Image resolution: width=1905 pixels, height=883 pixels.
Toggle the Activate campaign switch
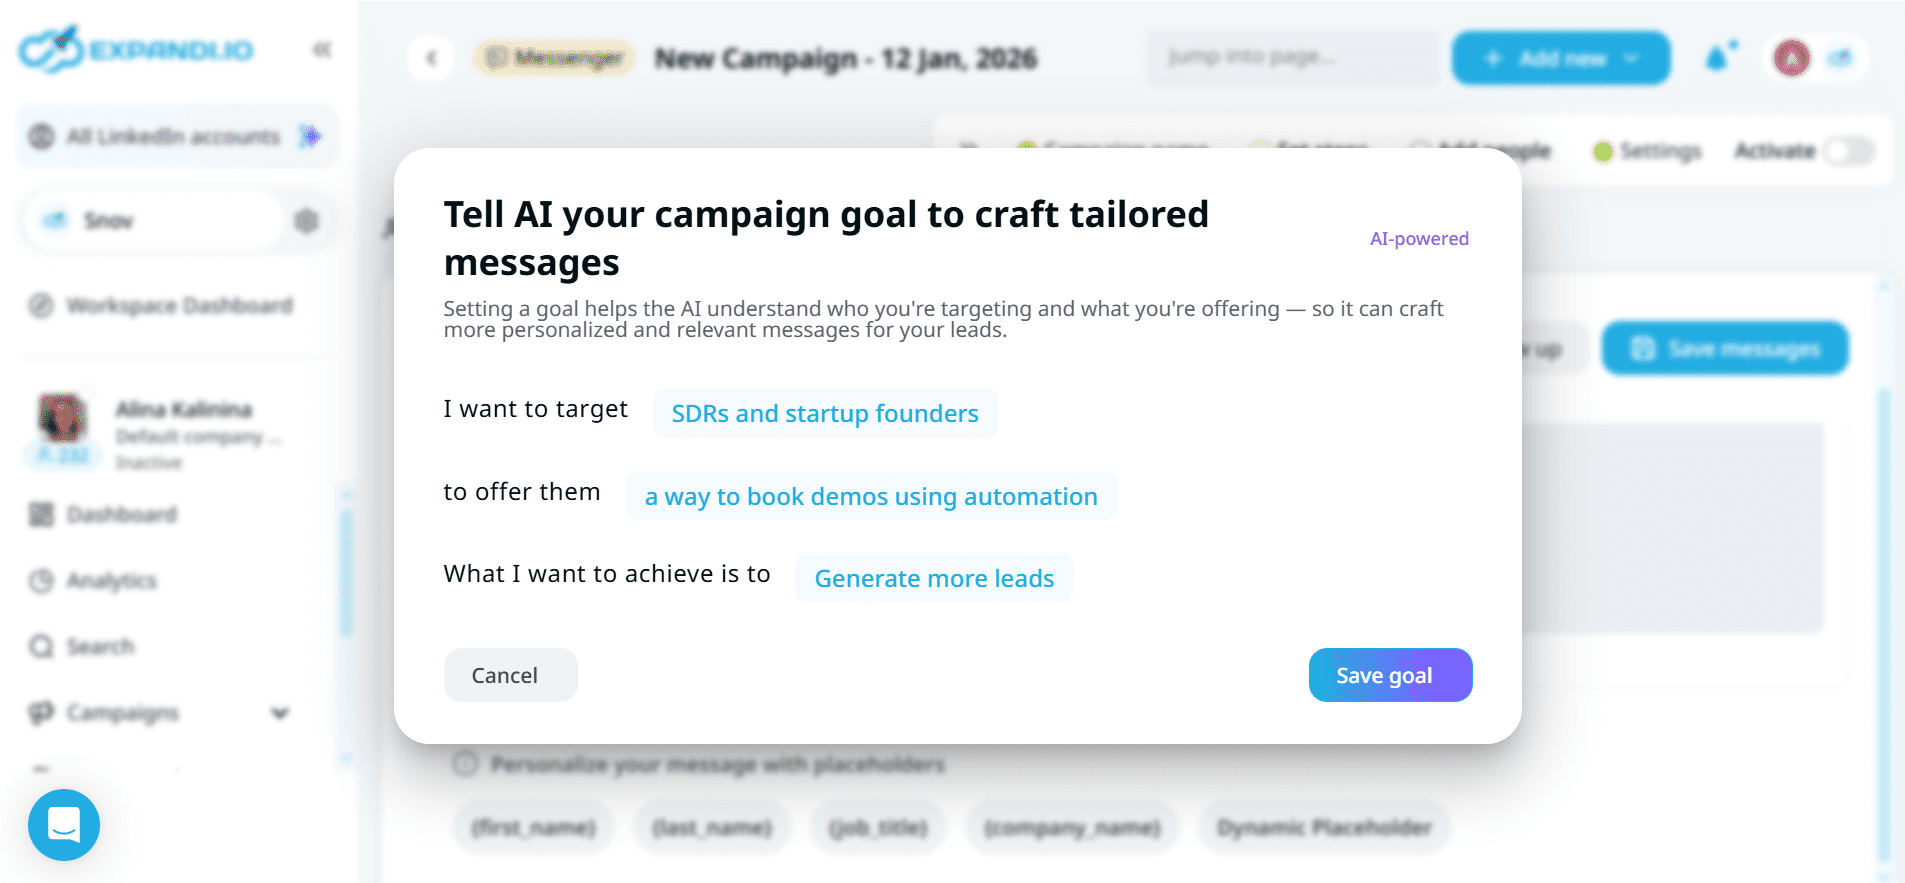(1848, 151)
